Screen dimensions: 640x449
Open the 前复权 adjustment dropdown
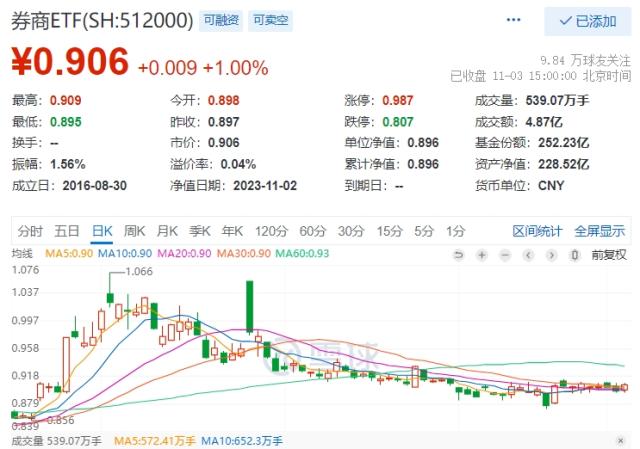(x=609, y=255)
